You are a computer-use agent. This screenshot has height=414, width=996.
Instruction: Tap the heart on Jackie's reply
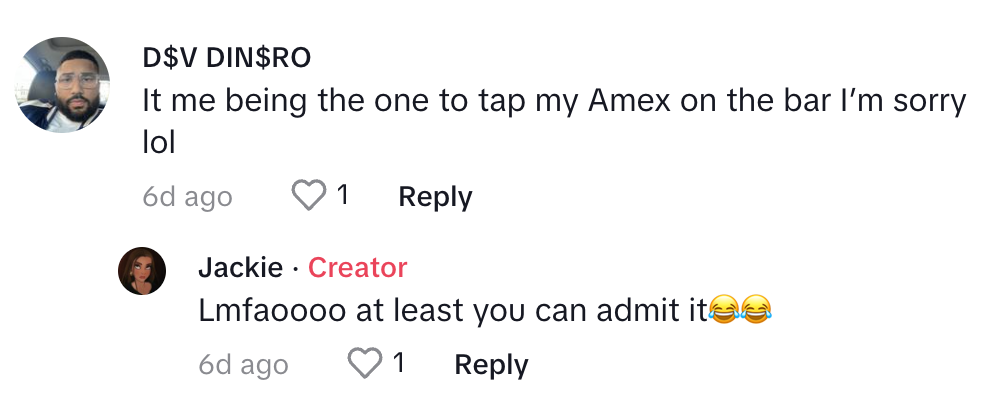coord(365,363)
